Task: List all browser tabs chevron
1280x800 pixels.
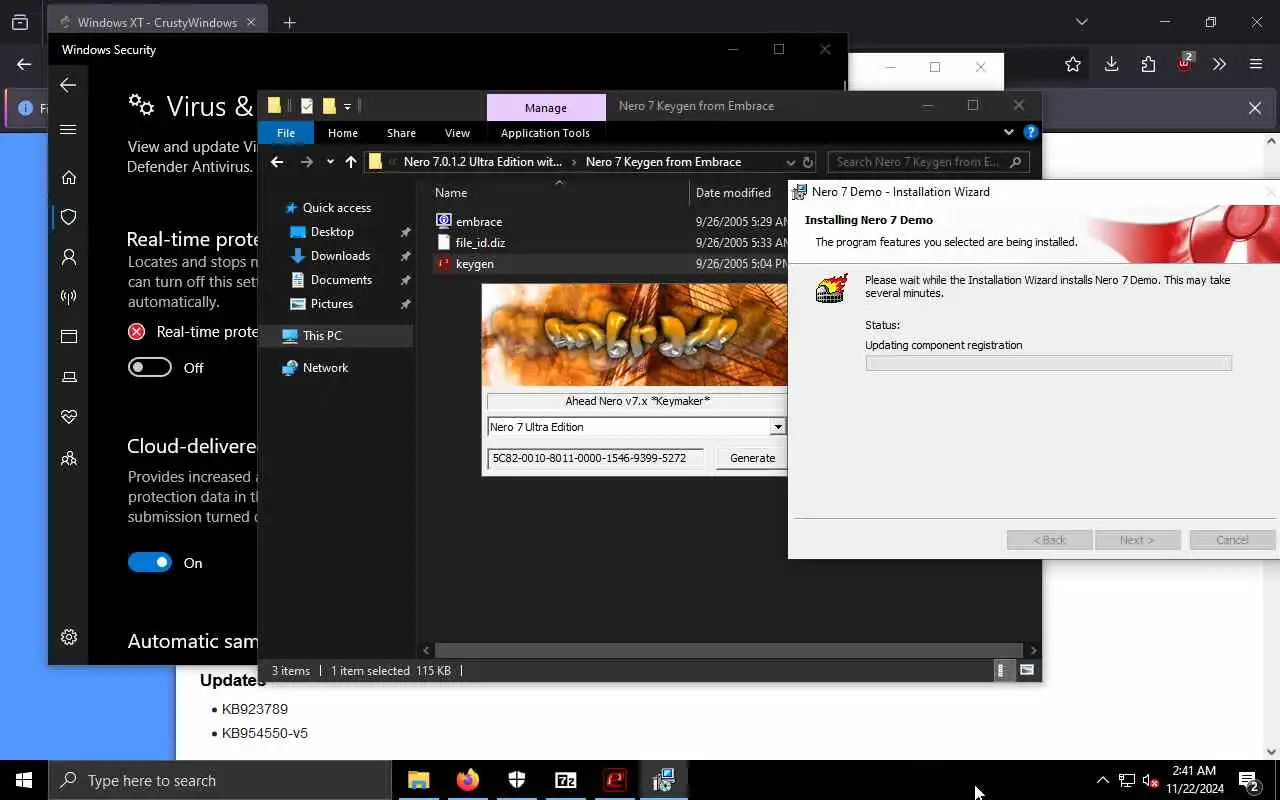Action: pyautogui.click(x=1081, y=22)
